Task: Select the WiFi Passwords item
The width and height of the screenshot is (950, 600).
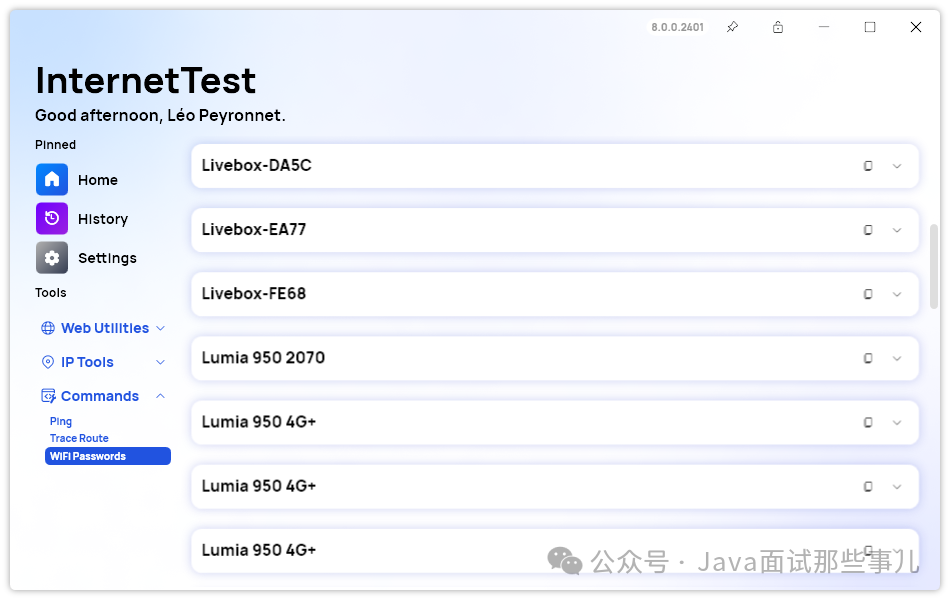Action: (108, 456)
